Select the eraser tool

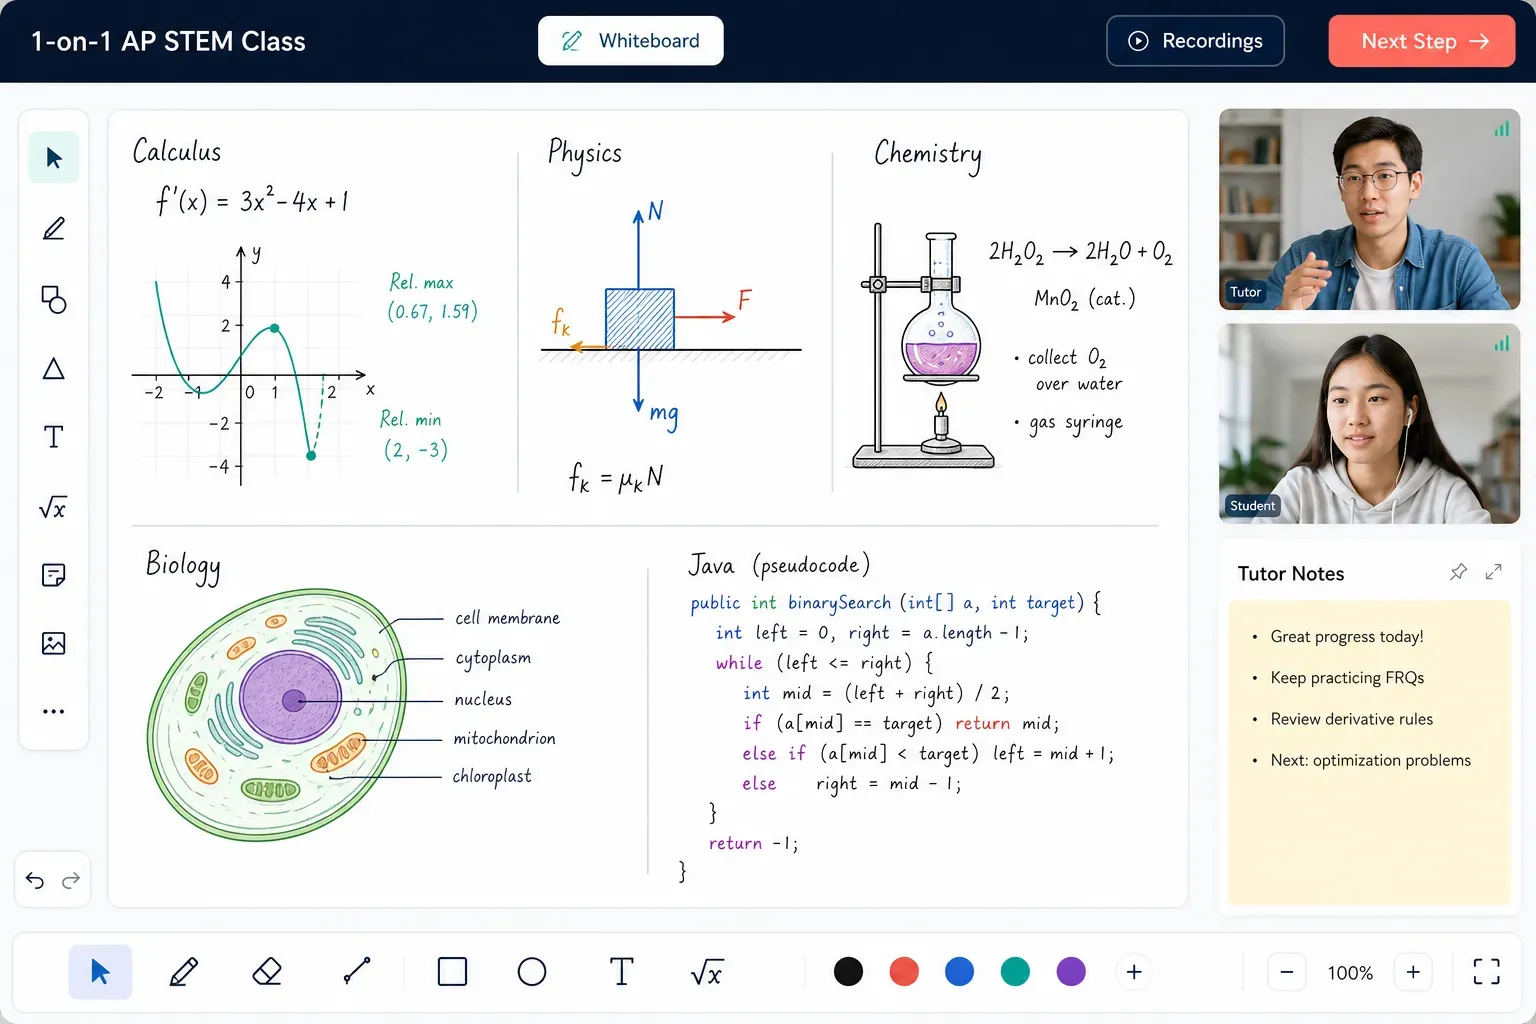(x=267, y=972)
